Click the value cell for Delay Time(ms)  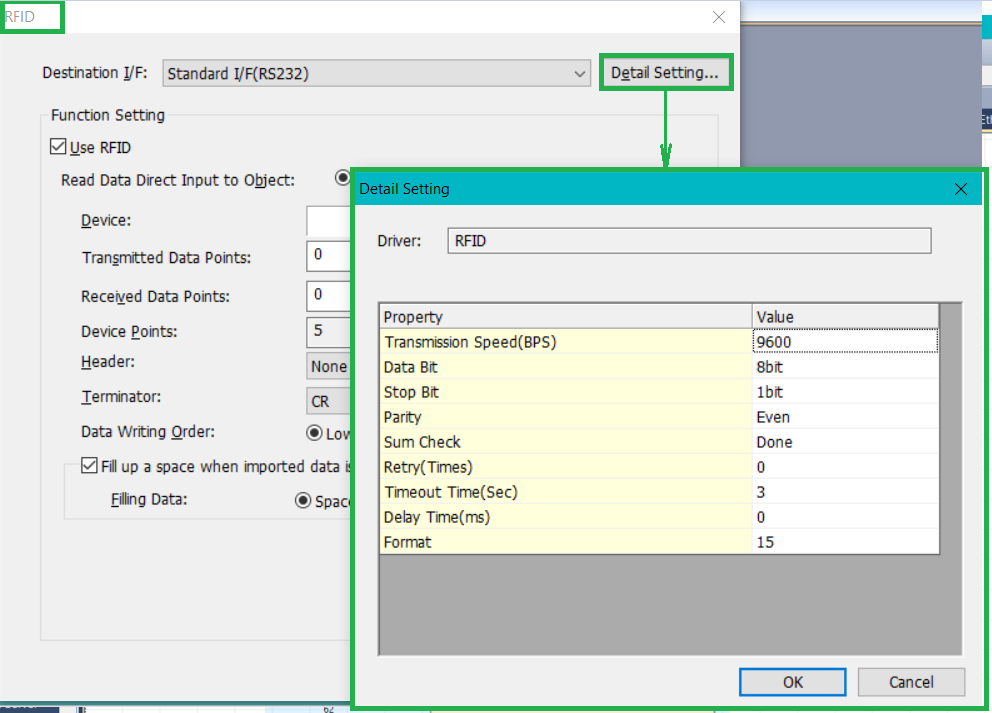(845, 517)
